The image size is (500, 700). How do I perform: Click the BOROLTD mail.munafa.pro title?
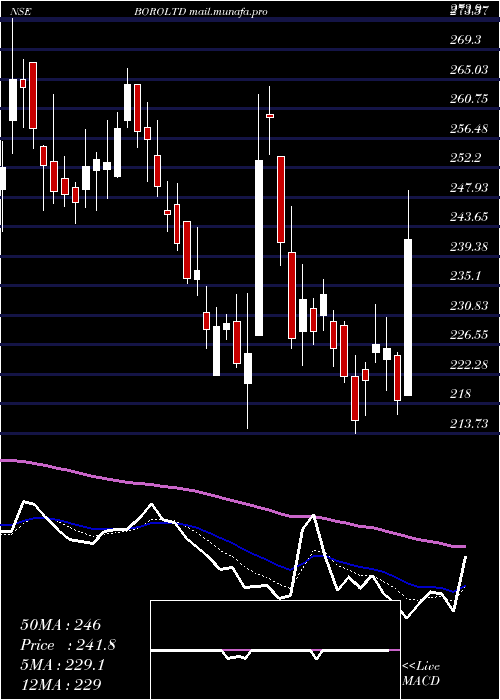[201, 12]
